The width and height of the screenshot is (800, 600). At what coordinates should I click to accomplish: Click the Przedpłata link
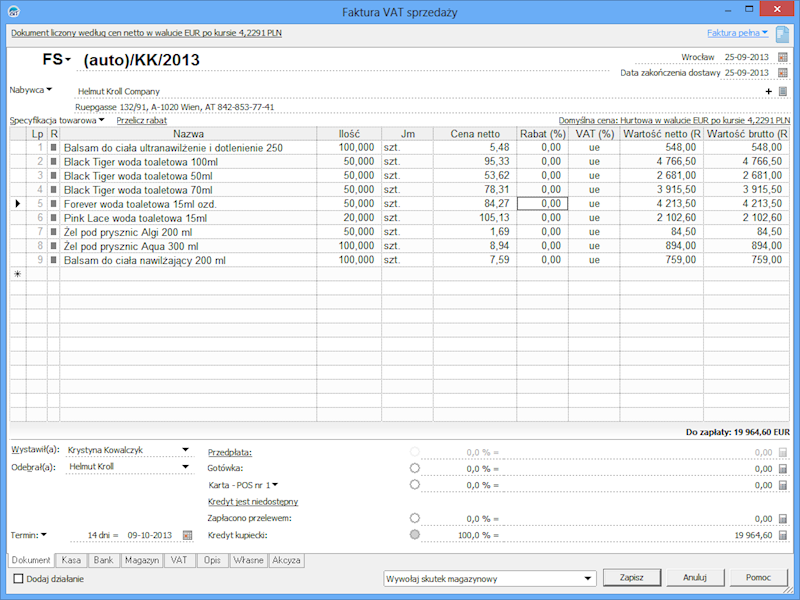tap(230, 453)
